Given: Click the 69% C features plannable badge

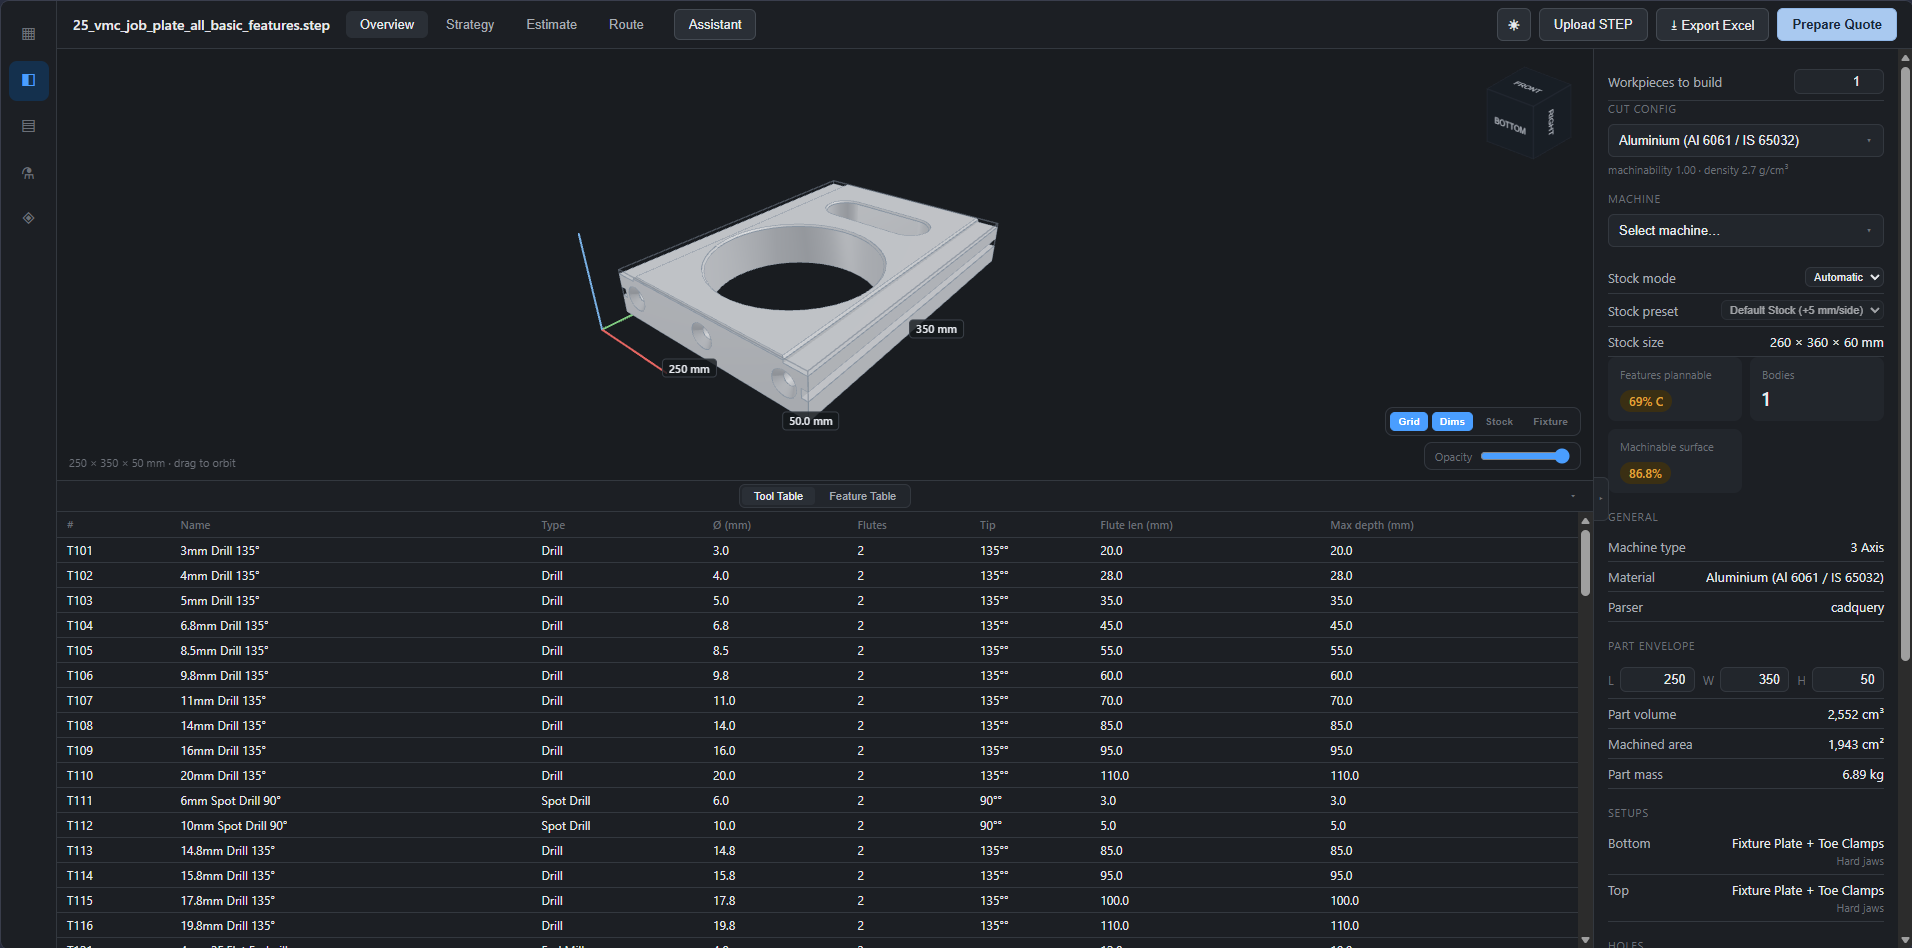Looking at the screenshot, I should click(x=1646, y=402).
